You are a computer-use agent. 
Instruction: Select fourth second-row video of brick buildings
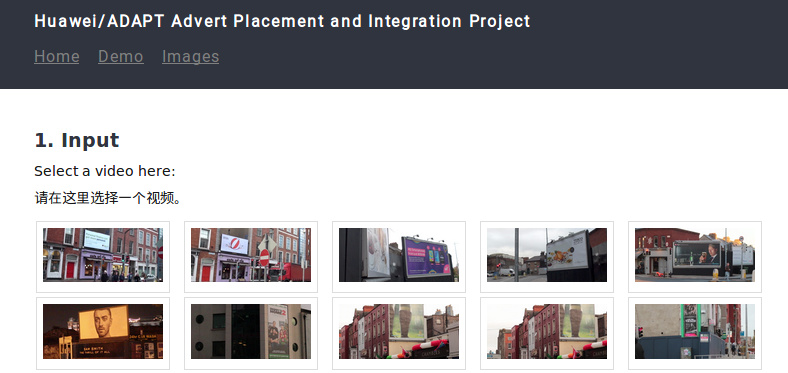pyautogui.click(x=547, y=333)
